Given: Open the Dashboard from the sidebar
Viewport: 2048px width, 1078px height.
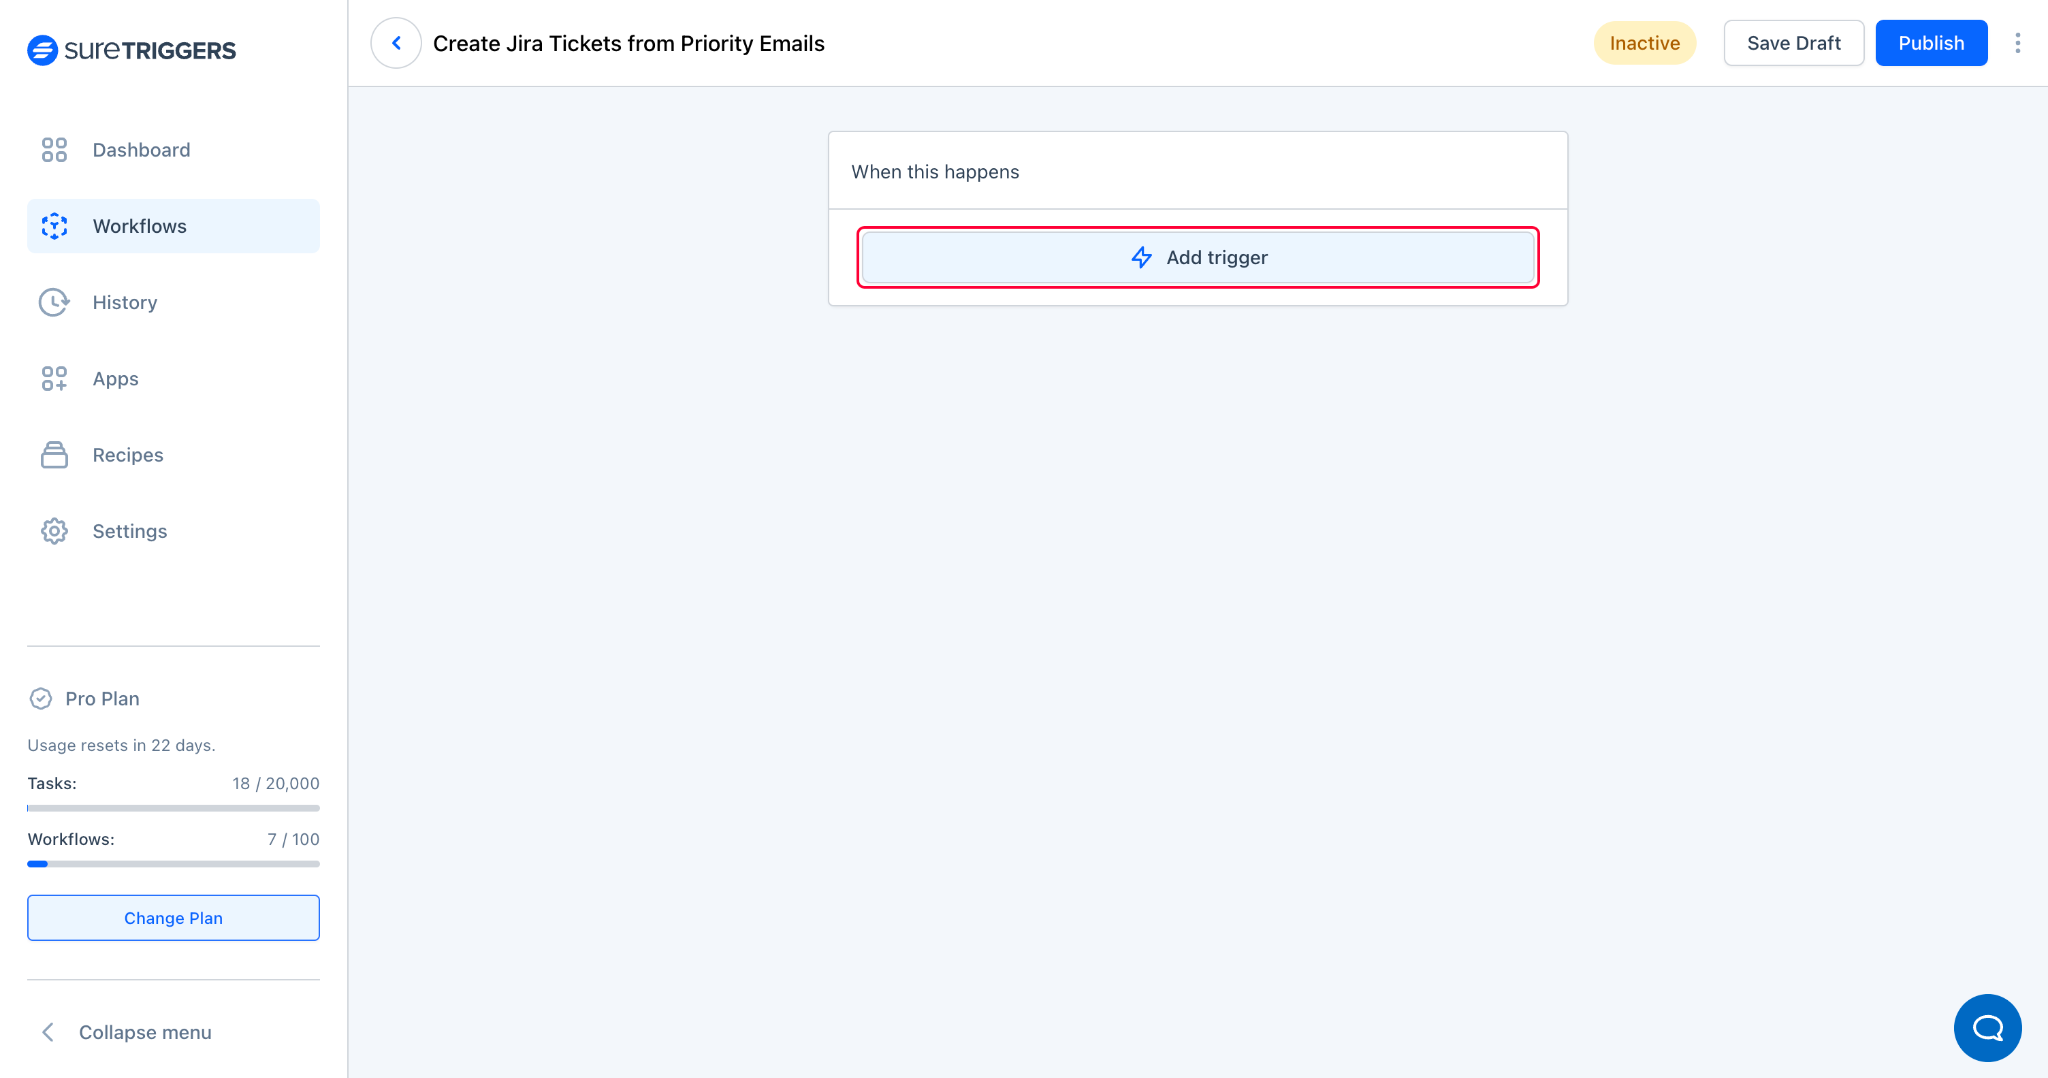Looking at the screenshot, I should (140, 149).
